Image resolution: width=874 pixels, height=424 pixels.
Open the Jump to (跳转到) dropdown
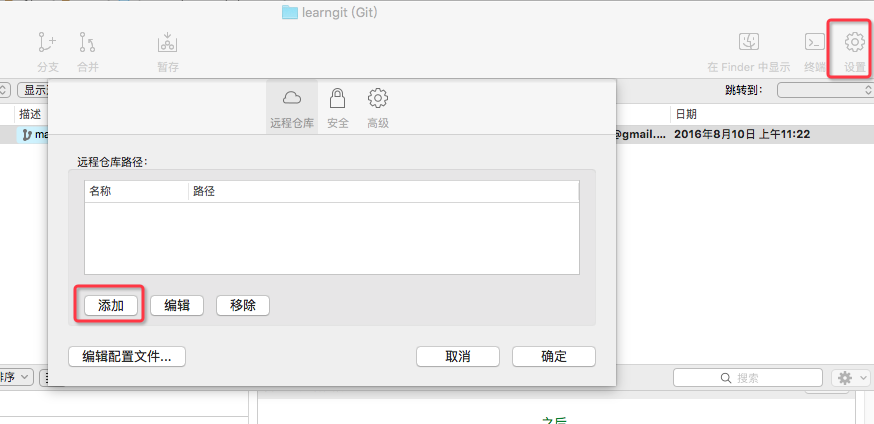coord(825,90)
